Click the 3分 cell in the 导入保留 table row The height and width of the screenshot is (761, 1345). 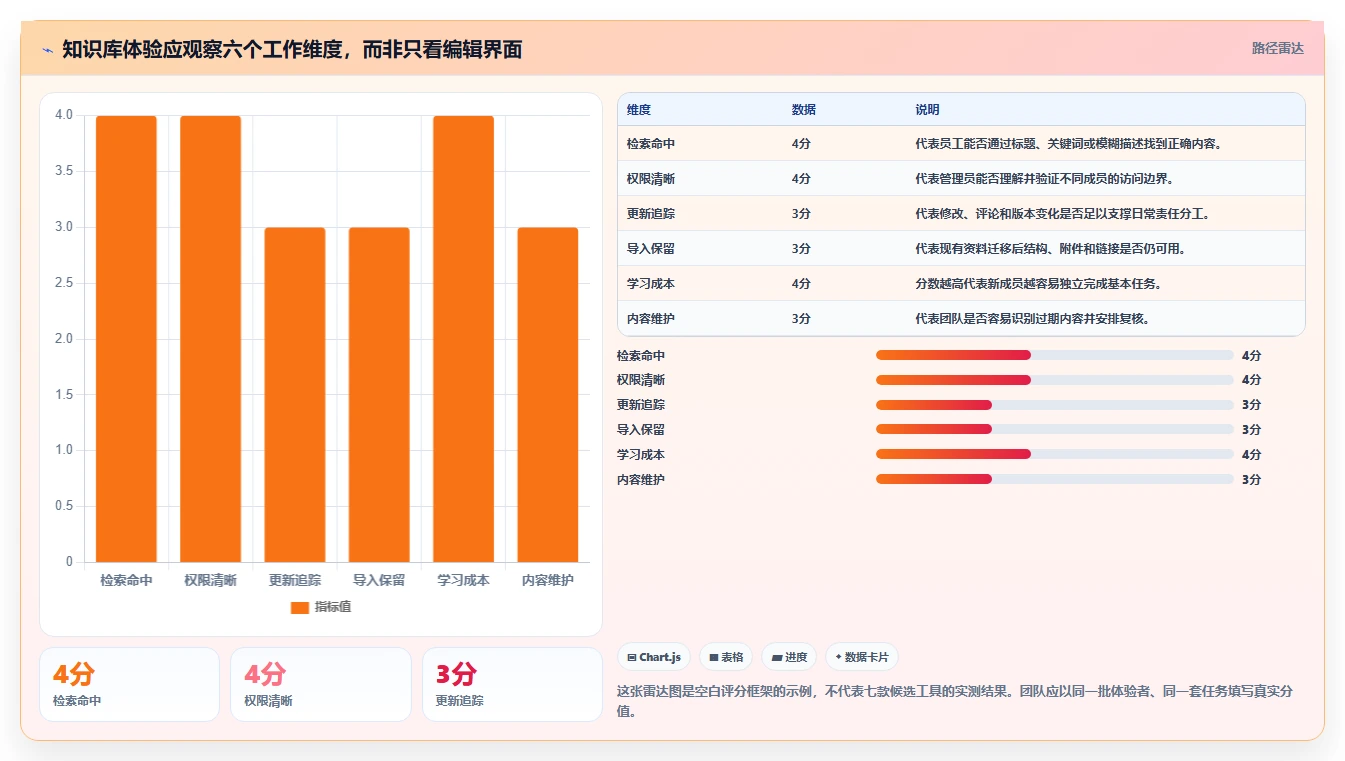[x=801, y=249]
